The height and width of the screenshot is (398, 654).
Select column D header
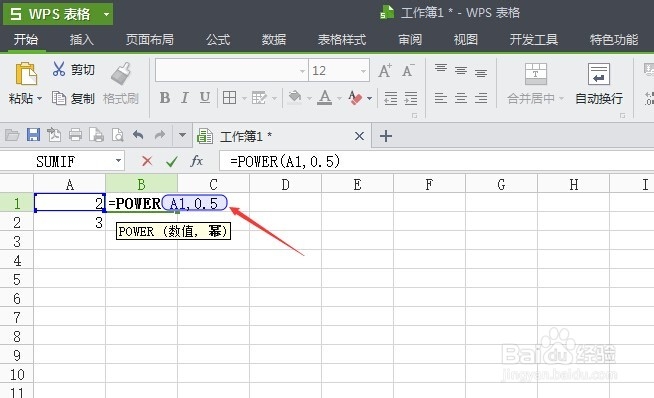[x=285, y=184]
